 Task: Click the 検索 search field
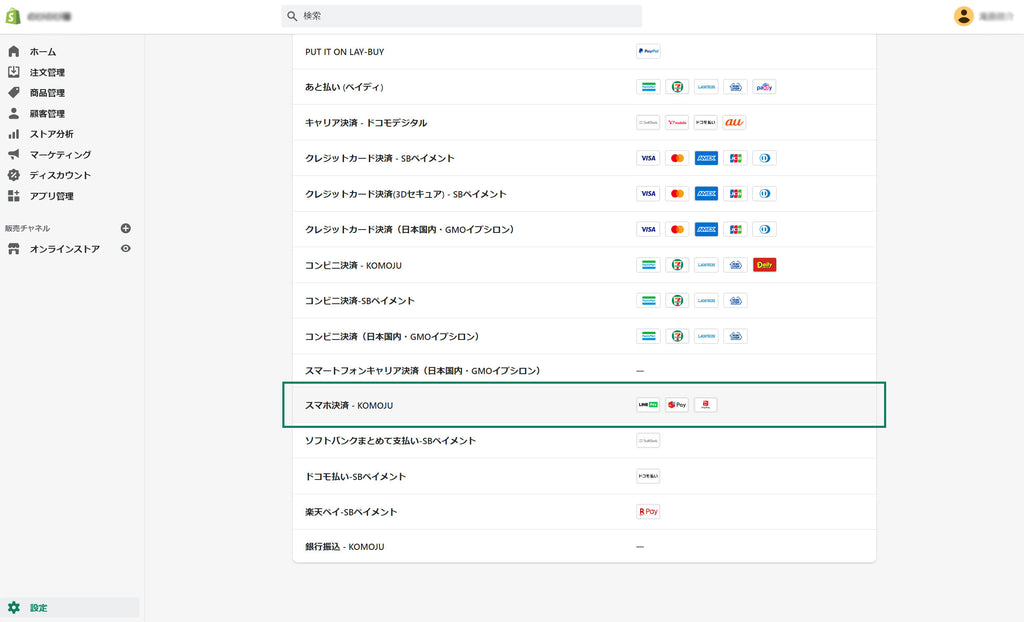tap(462, 17)
